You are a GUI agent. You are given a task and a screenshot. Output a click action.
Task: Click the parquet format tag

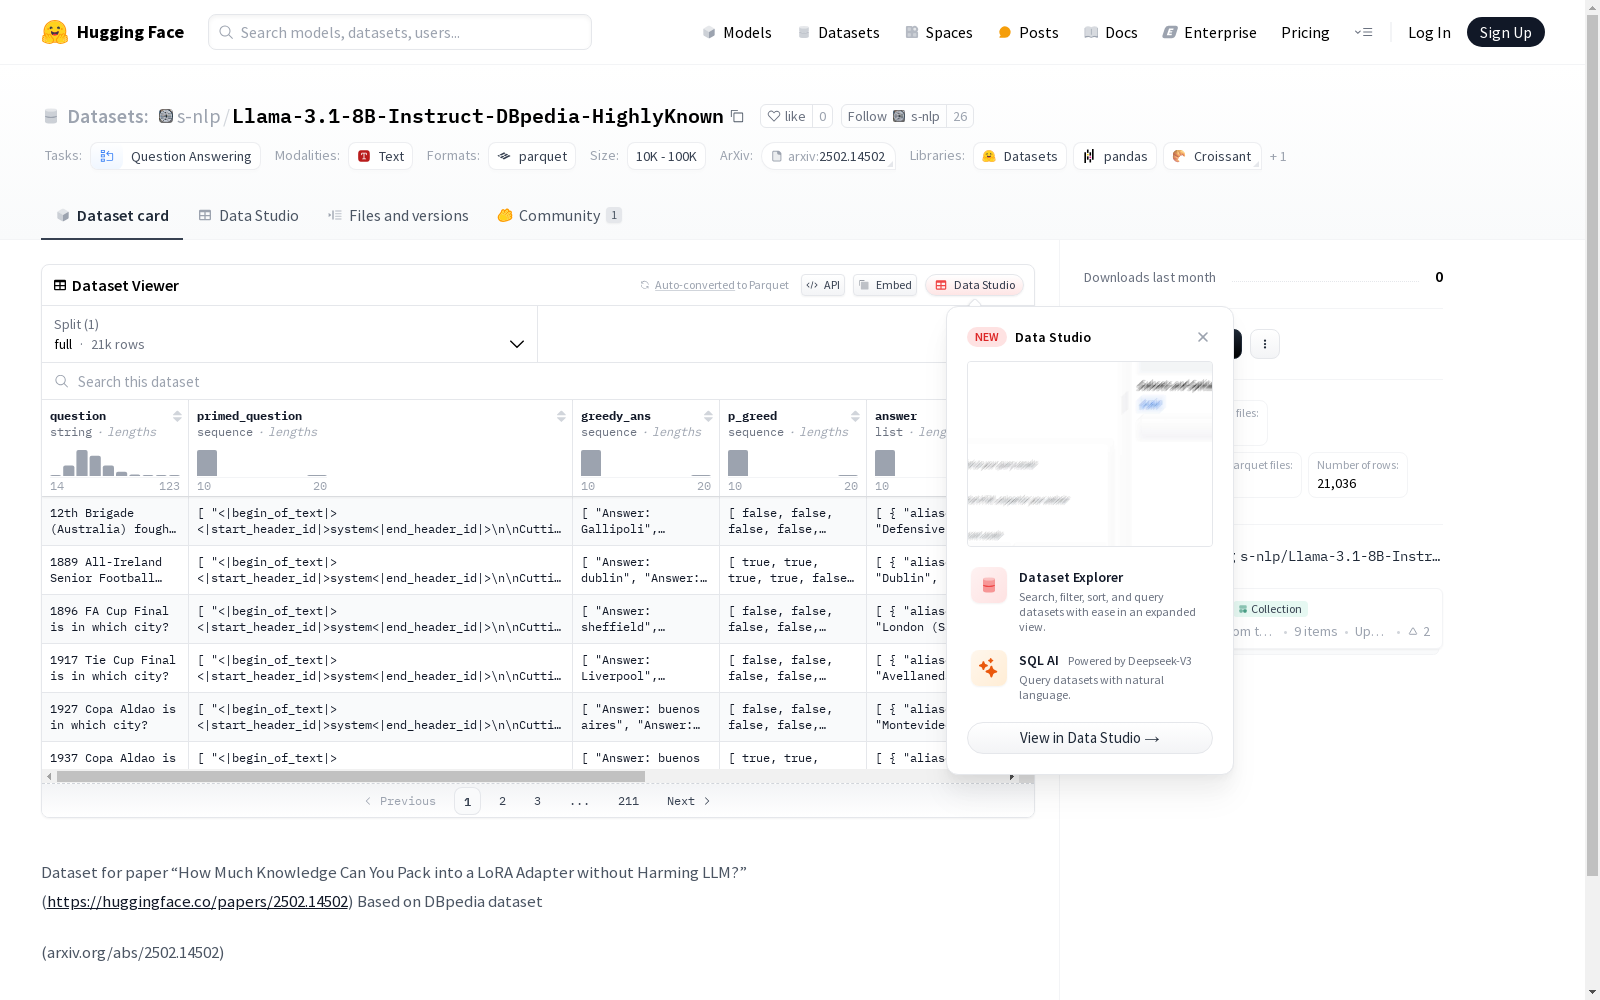click(x=532, y=156)
